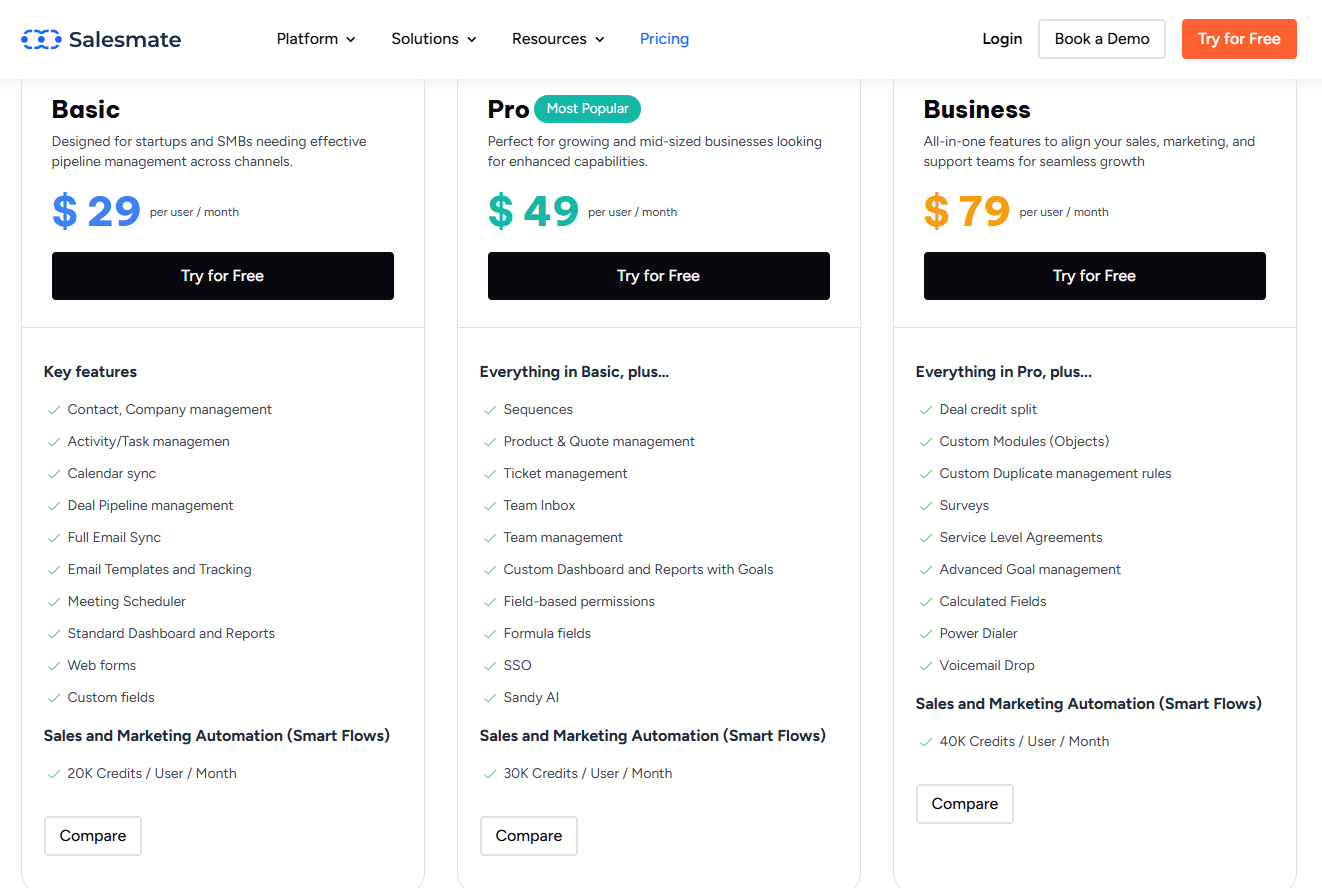Expand the Resources navigation dropdown
This screenshot has width=1322, height=888.
click(558, 39)
